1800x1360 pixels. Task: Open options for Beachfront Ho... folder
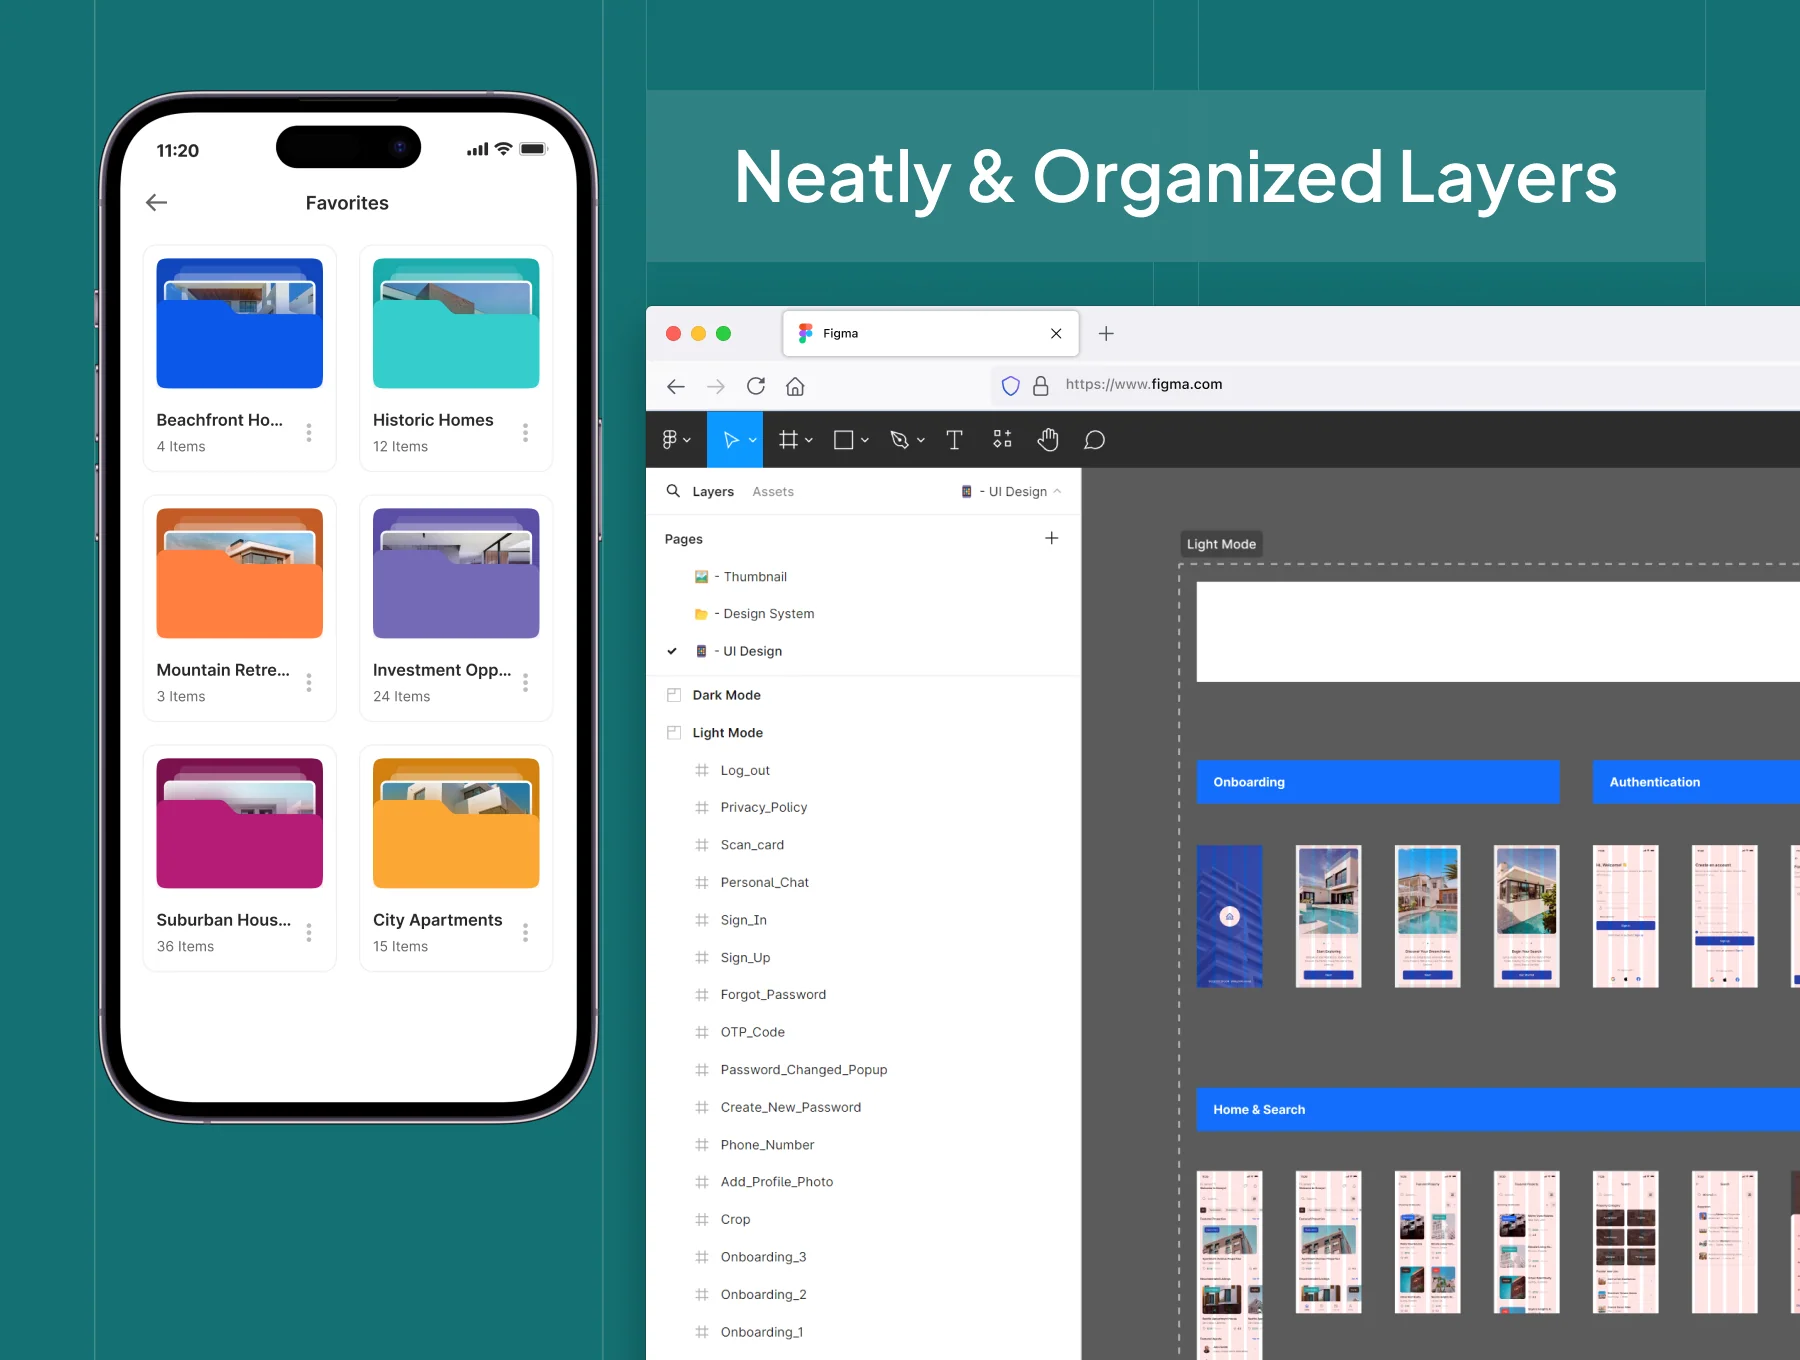click(309, 433)
